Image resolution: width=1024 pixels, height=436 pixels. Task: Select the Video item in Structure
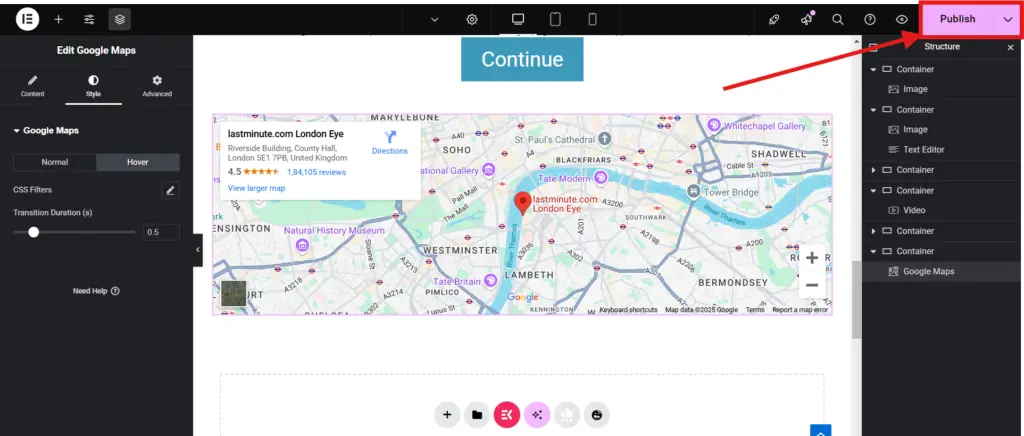(914, 210)
